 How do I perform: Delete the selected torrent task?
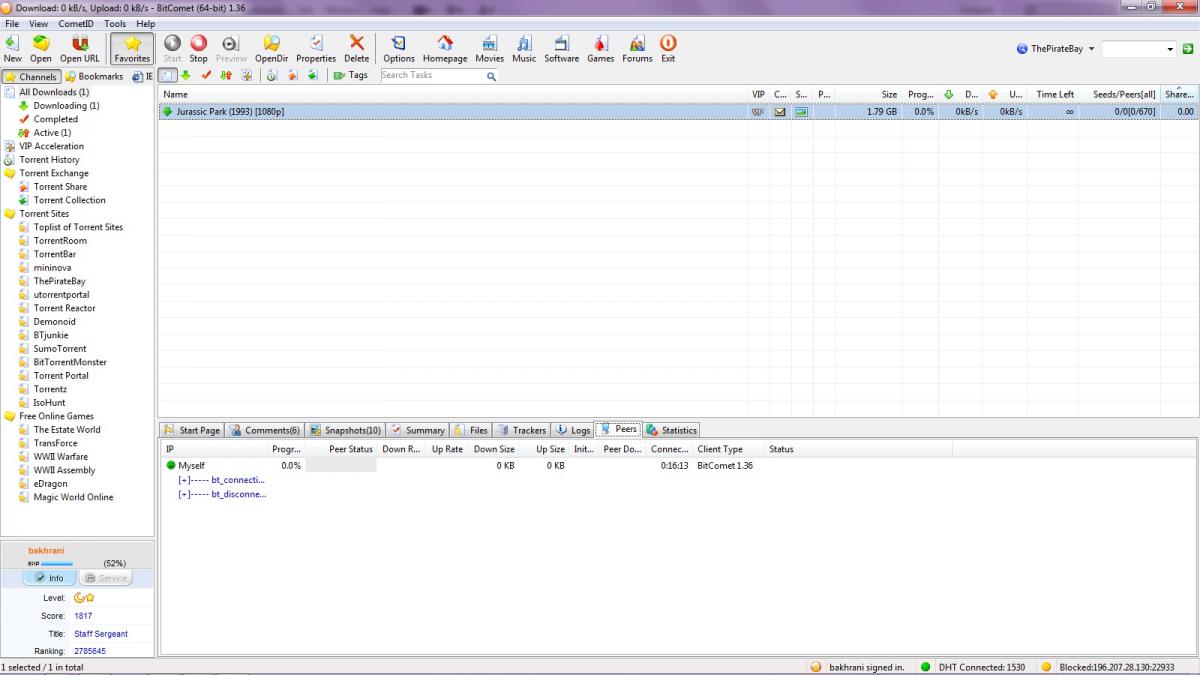pyautogui.click(x=357, y=48)
